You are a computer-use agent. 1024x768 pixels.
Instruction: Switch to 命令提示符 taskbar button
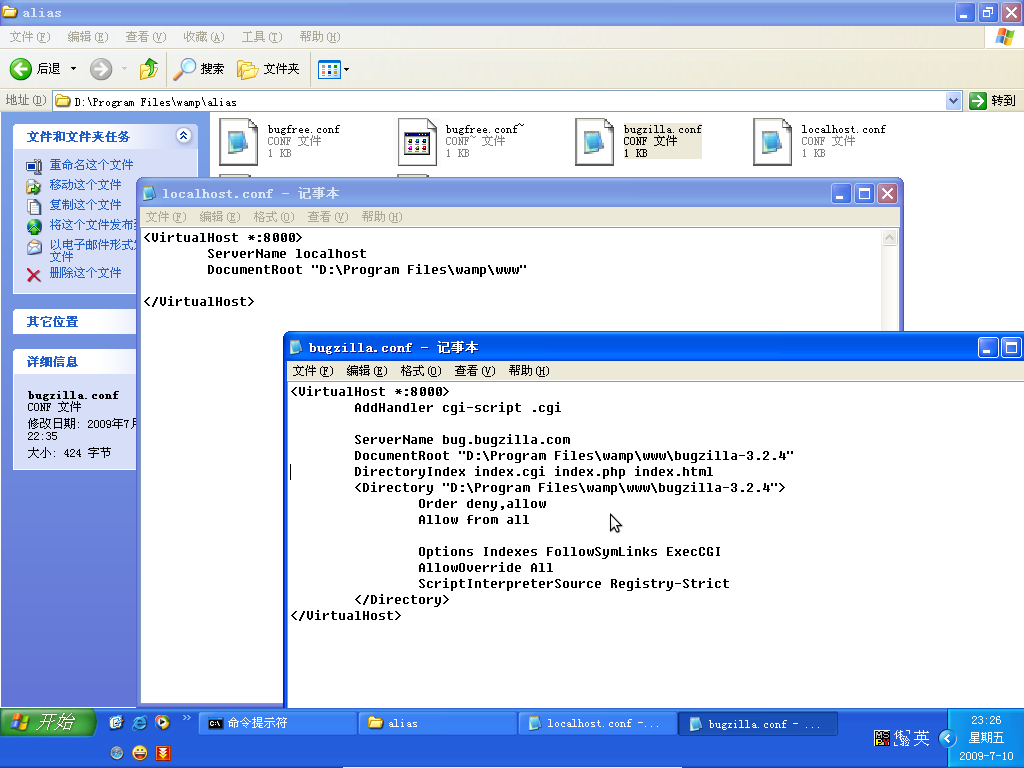pos(278,723)
